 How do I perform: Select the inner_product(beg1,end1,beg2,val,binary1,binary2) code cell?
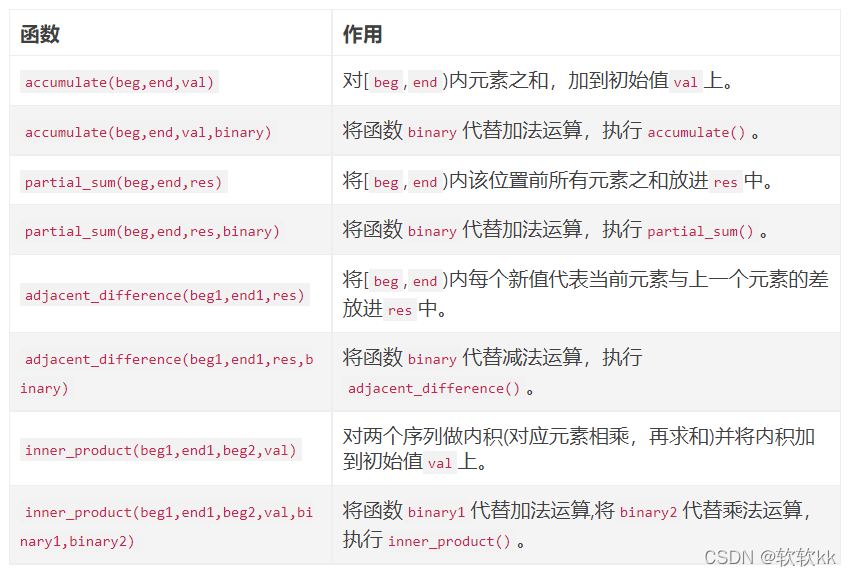tap(167, 527)
